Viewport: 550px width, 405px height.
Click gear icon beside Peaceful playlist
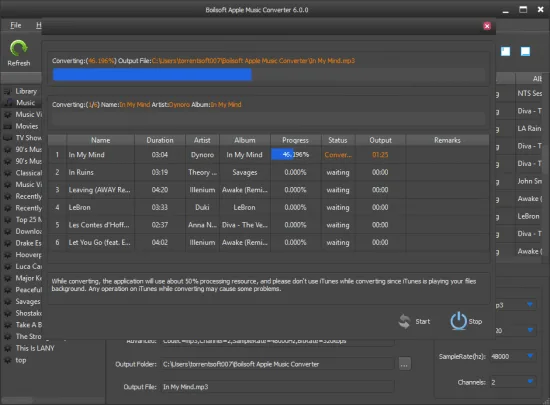click(x=8, y=290)
